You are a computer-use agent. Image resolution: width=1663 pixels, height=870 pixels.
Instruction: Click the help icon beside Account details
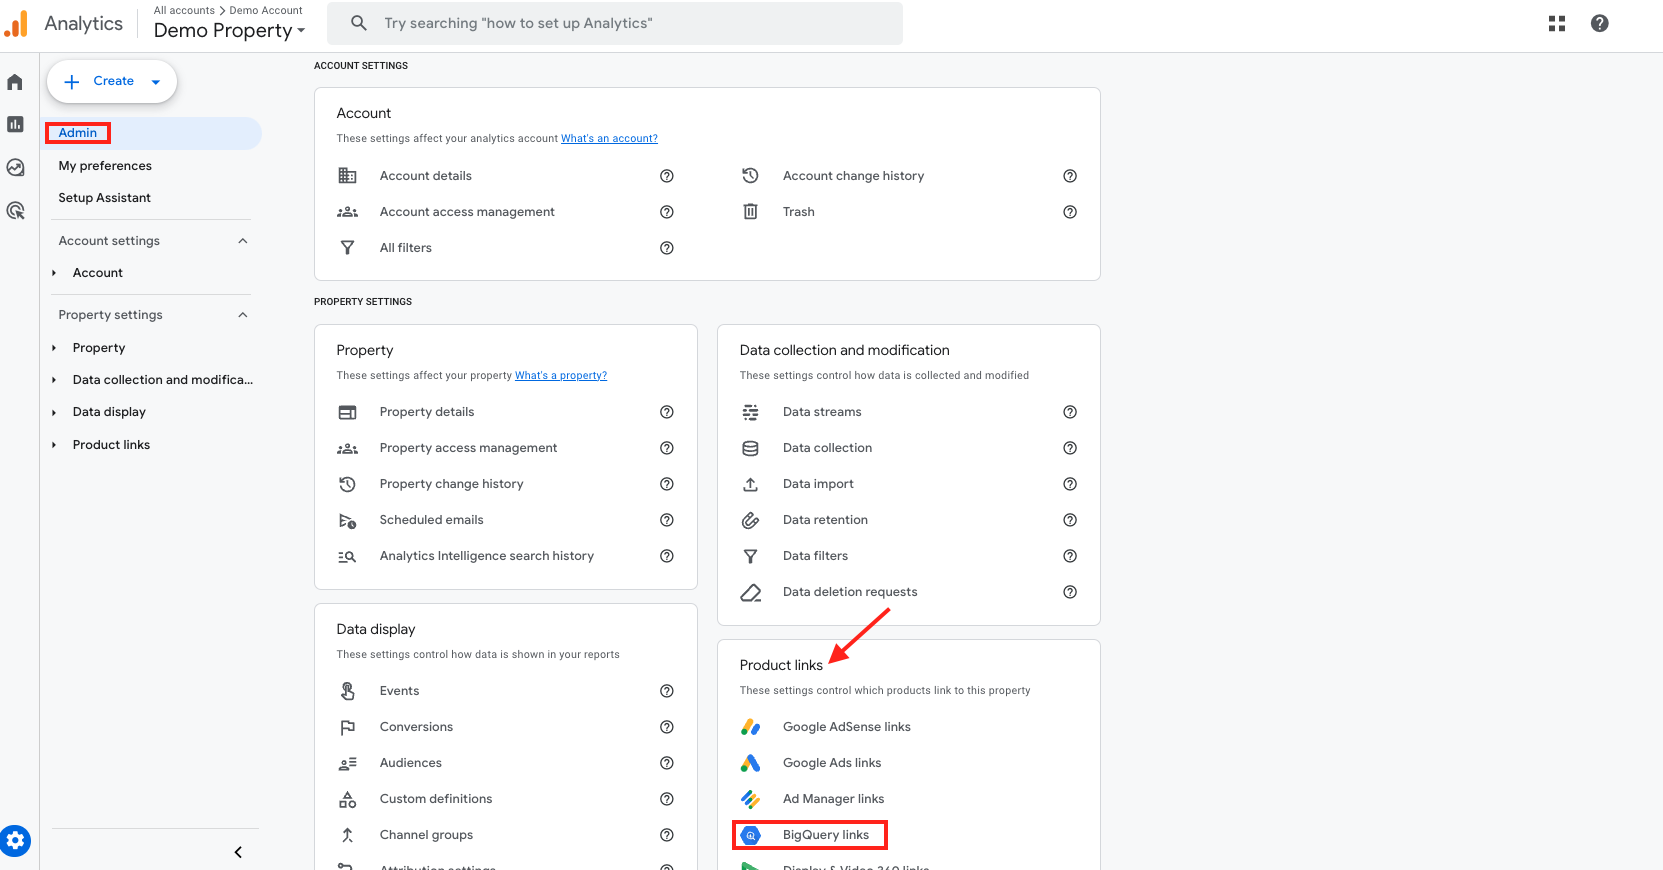tap(666, 176)
